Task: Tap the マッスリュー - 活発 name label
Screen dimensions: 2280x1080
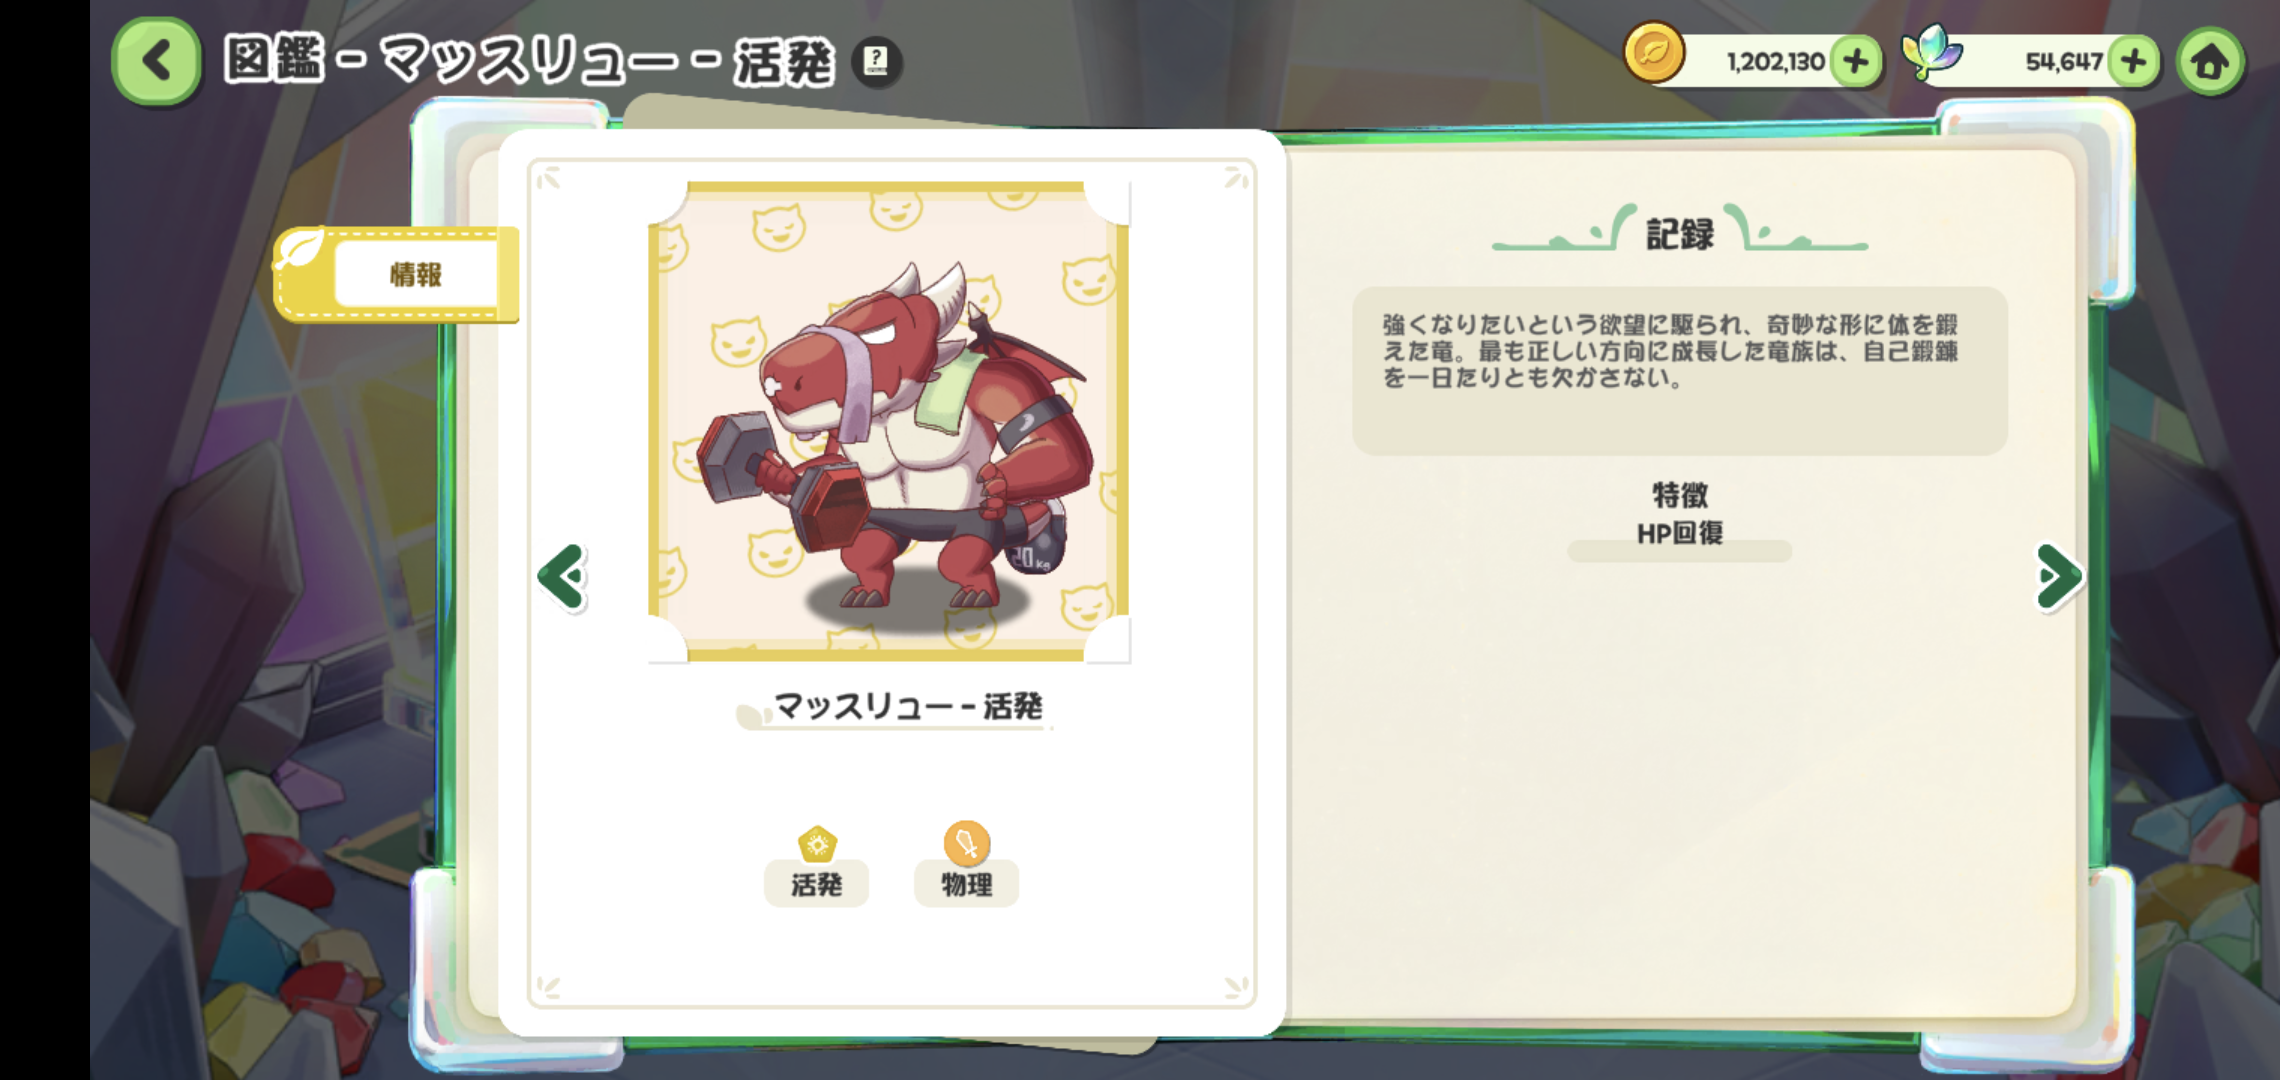Action: pyautogui.click(x=907, y=707)
